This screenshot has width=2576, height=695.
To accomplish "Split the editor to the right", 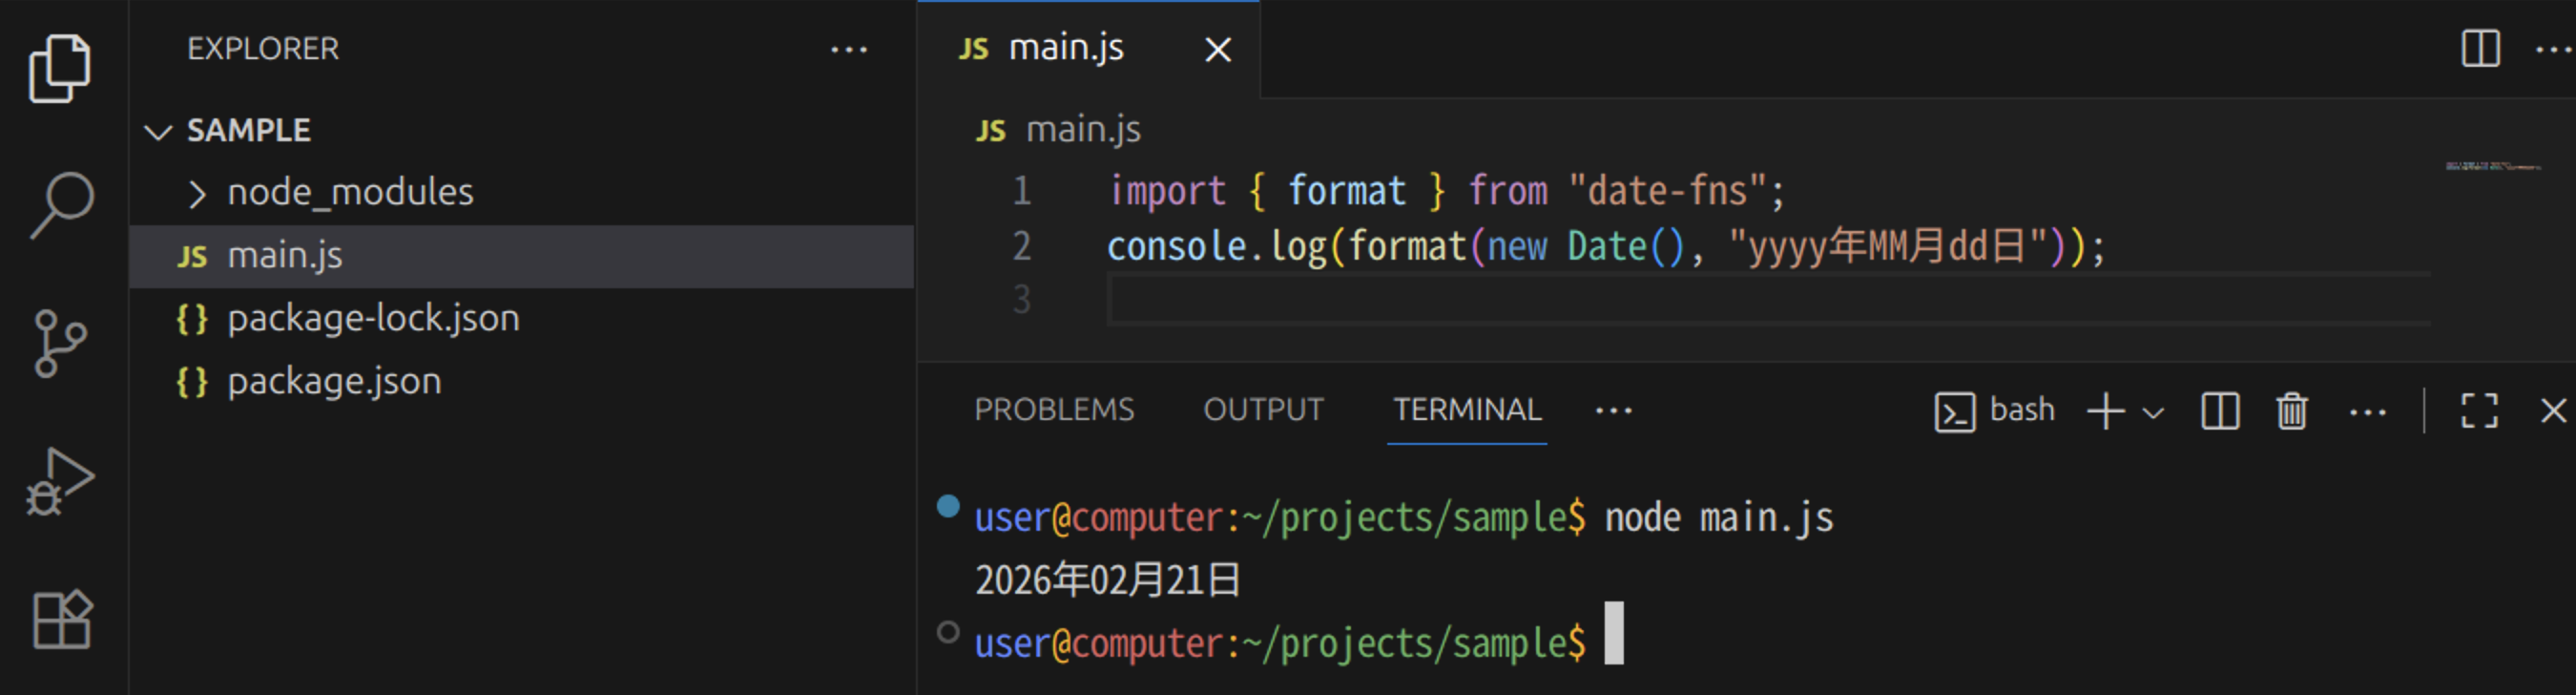I will (x=2480, y=48).
